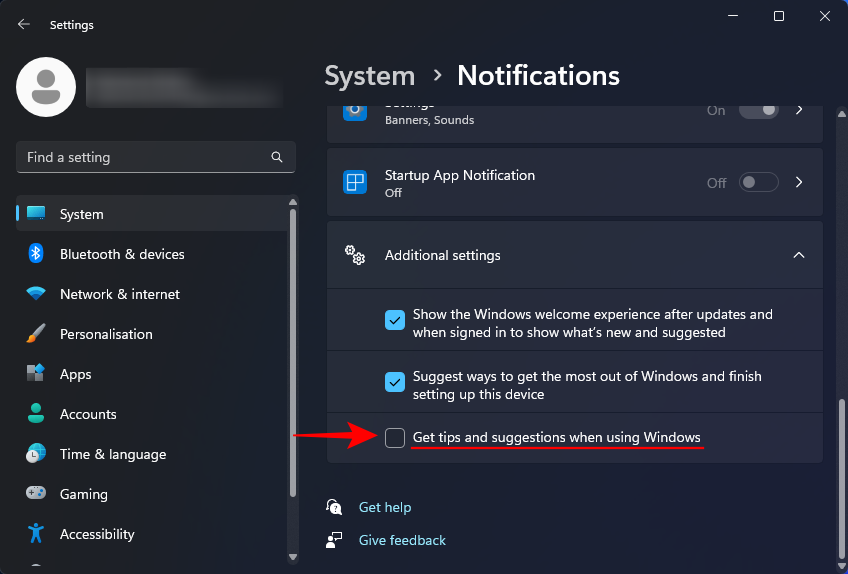Click the Time & language globe icon
Screen dimensions: 848x574
[36, 453]
